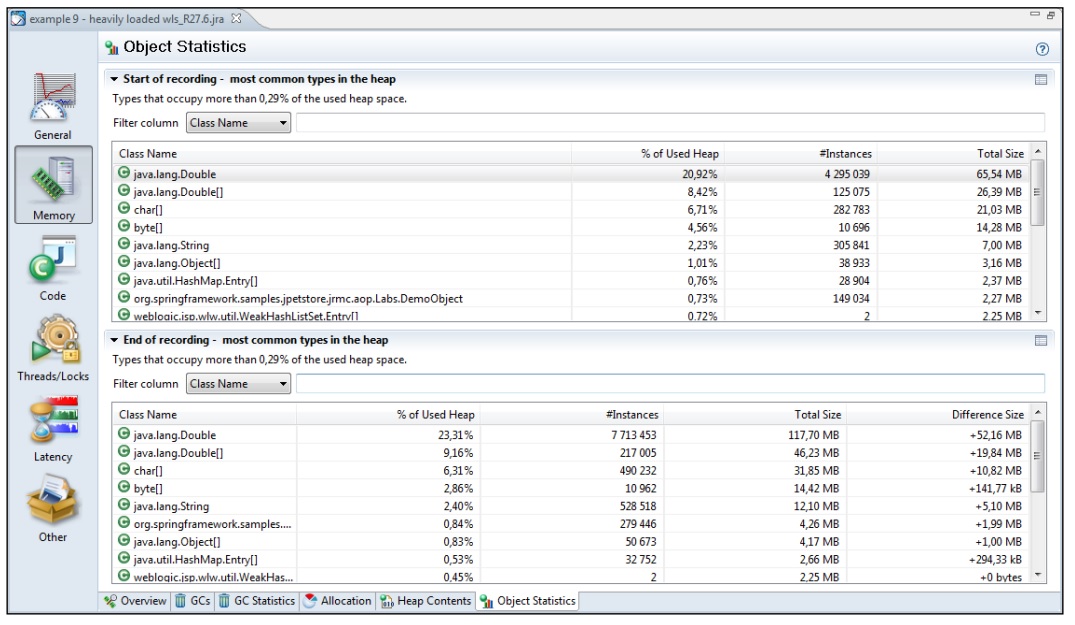Click table settings icon for End of recording

[1041, 340]
